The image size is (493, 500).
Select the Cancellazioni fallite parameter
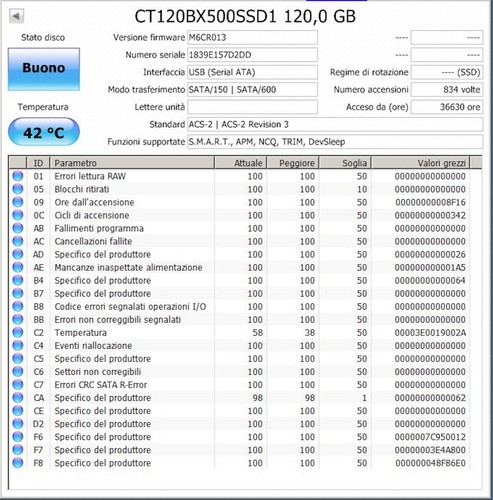pyautogui.click(x=93, y=241)
